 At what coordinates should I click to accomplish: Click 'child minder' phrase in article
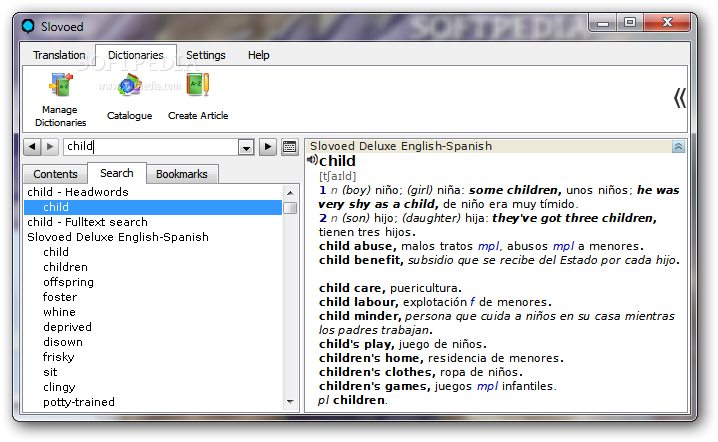360,316
